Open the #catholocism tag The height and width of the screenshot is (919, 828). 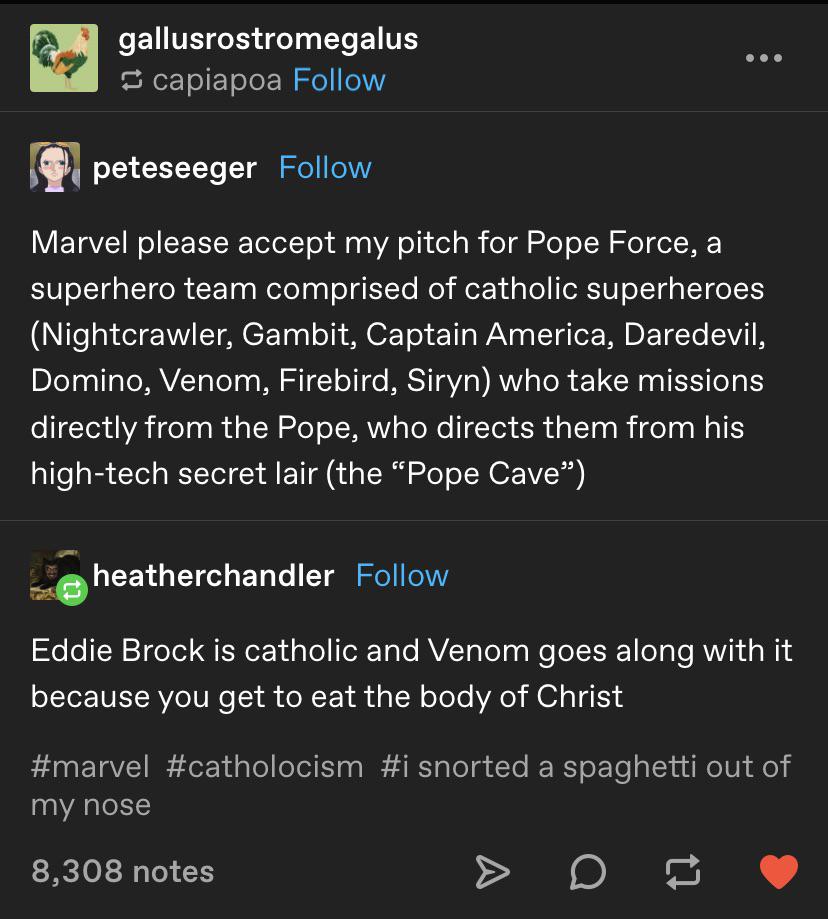(x=264, y=766)
